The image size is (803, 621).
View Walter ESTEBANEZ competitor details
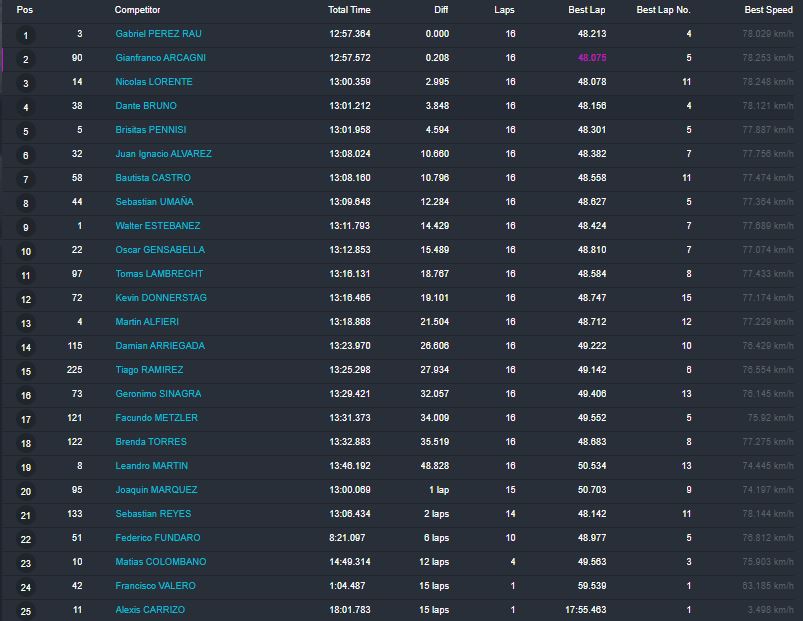coord(157,226)
